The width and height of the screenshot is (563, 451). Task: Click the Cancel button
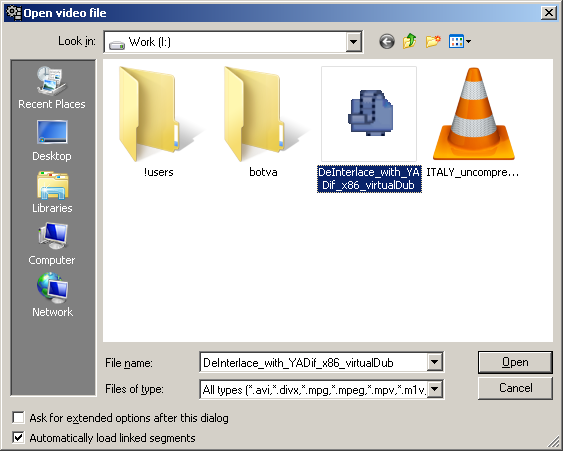515,388
